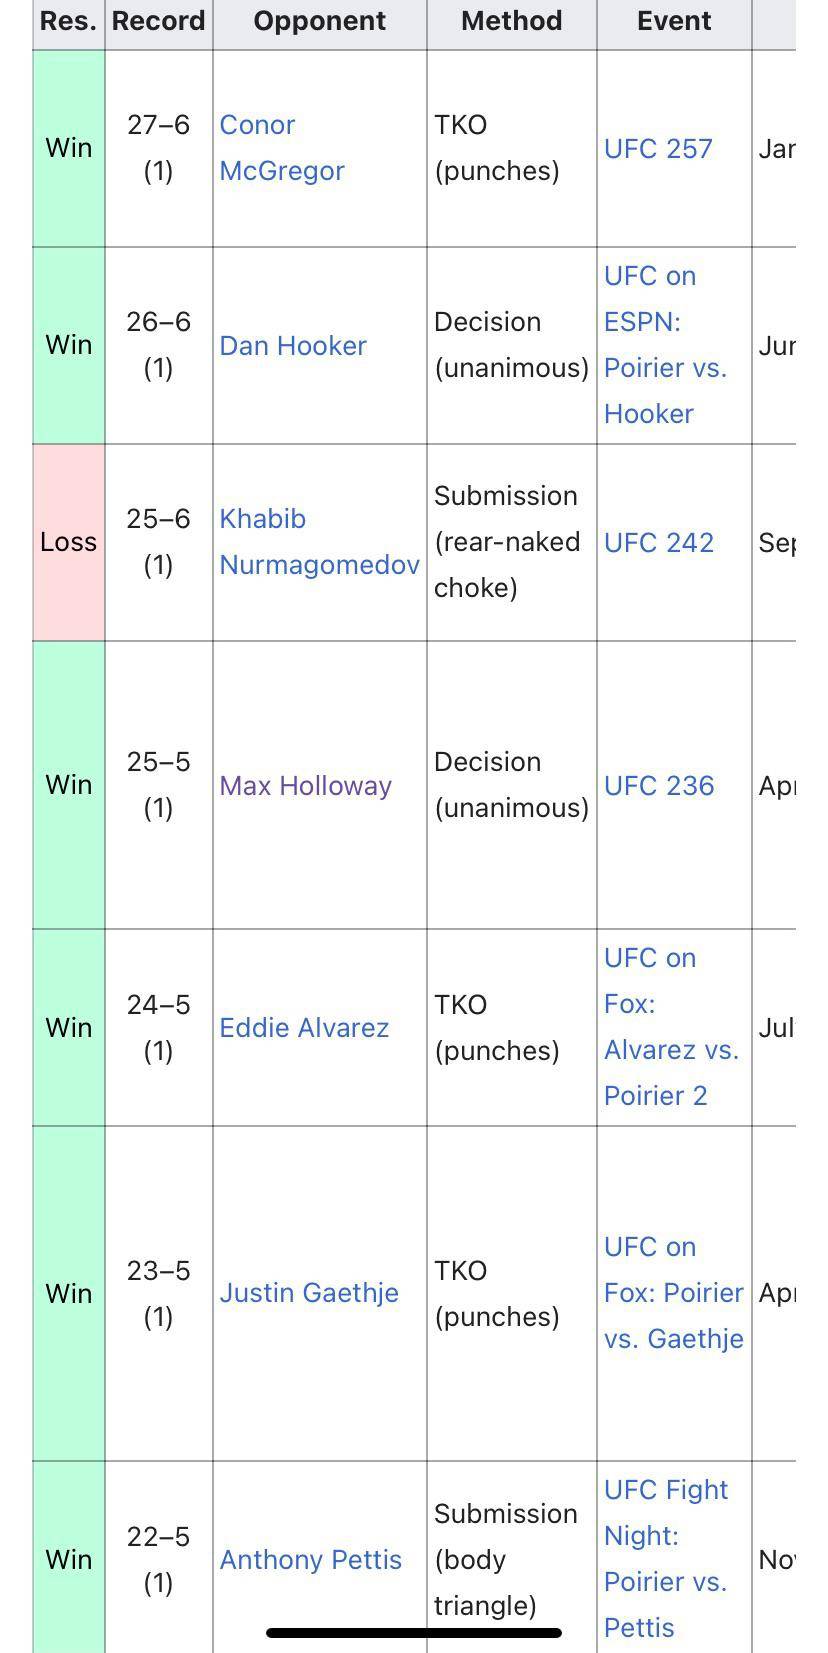Tap the Res. column header
The image size is (828, 1653).
point(68,21)
